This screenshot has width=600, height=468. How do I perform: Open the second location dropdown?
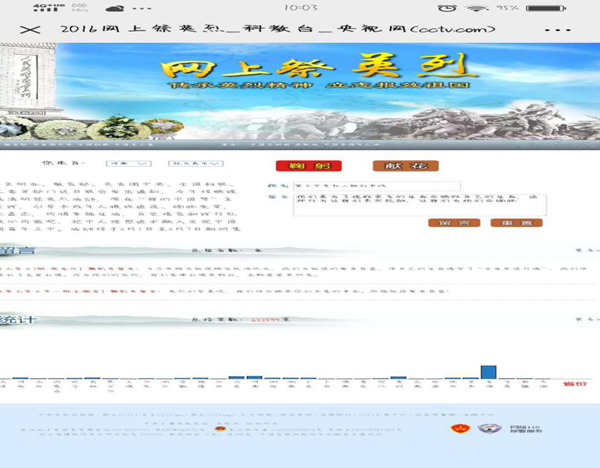click(188, 162)
